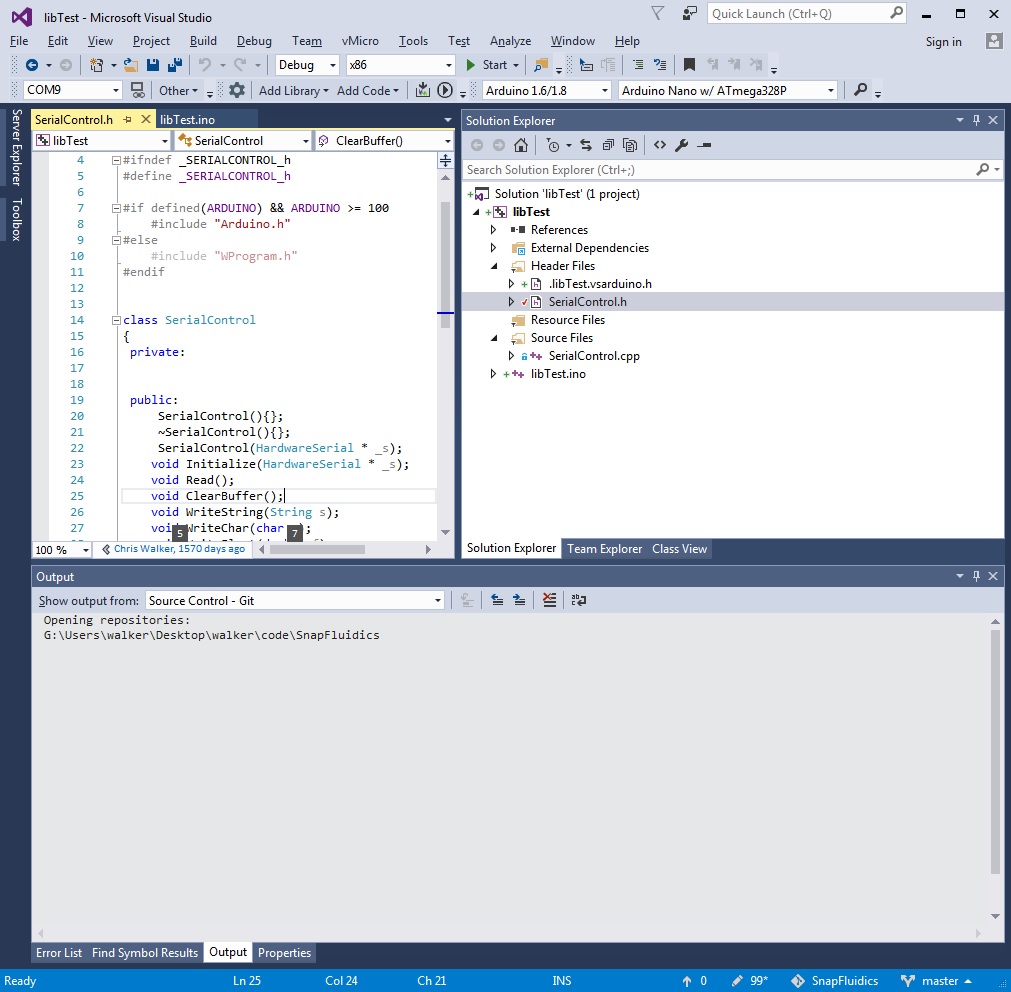The height and width of the screenshot is (992, 1011).
Task: Open the vMicro settings gear icon
Action: tap(237, 90)
